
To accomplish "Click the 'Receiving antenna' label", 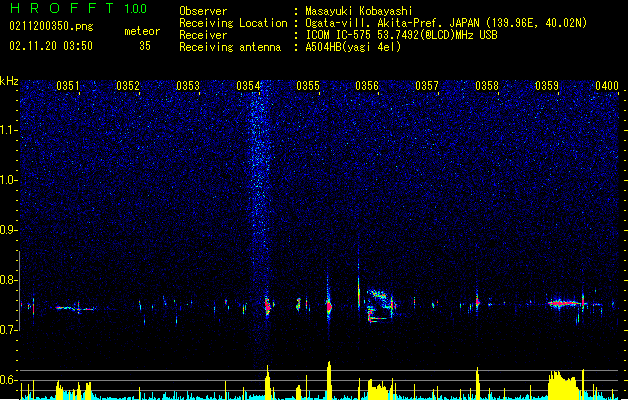I will [x=230, y=47].
